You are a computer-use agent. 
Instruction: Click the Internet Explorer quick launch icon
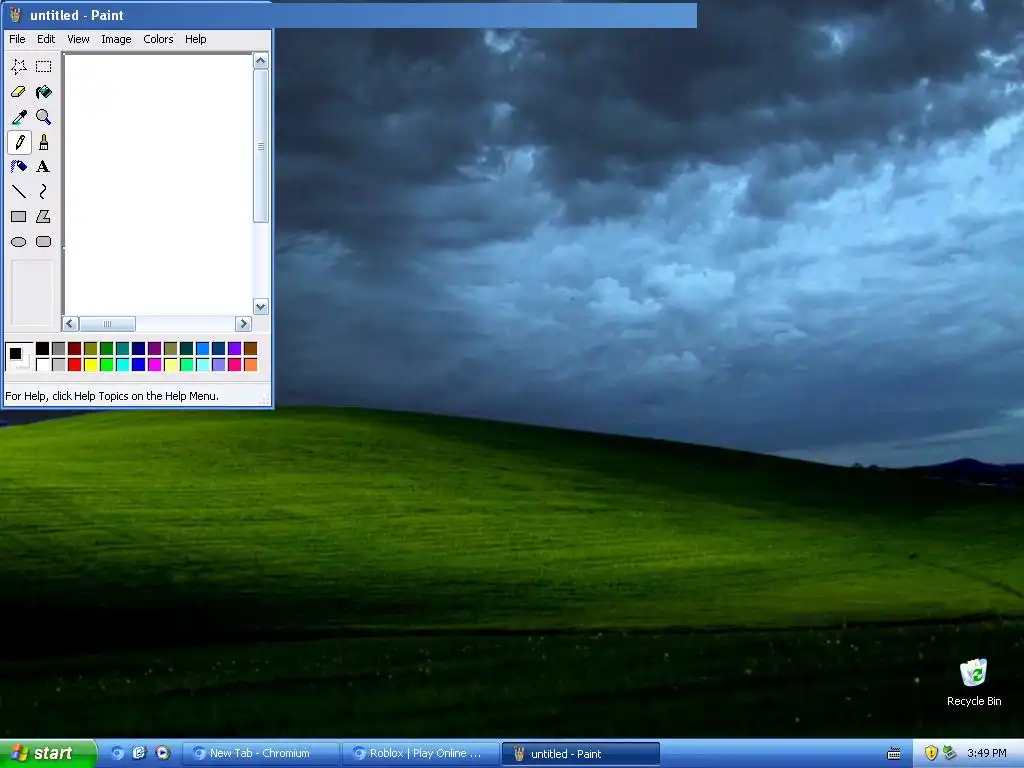pyautogui.click(x=139, y=753)
